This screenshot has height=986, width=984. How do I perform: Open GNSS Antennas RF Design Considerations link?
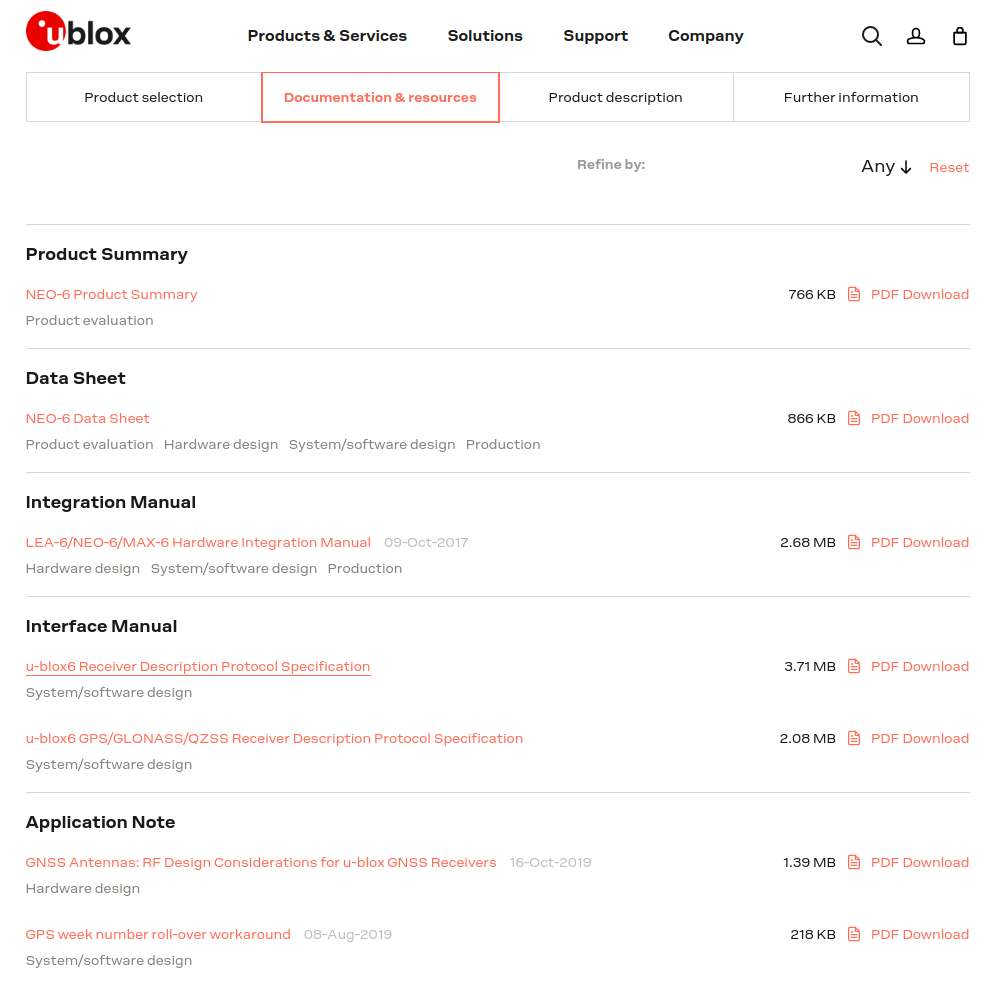click(261, 862)
